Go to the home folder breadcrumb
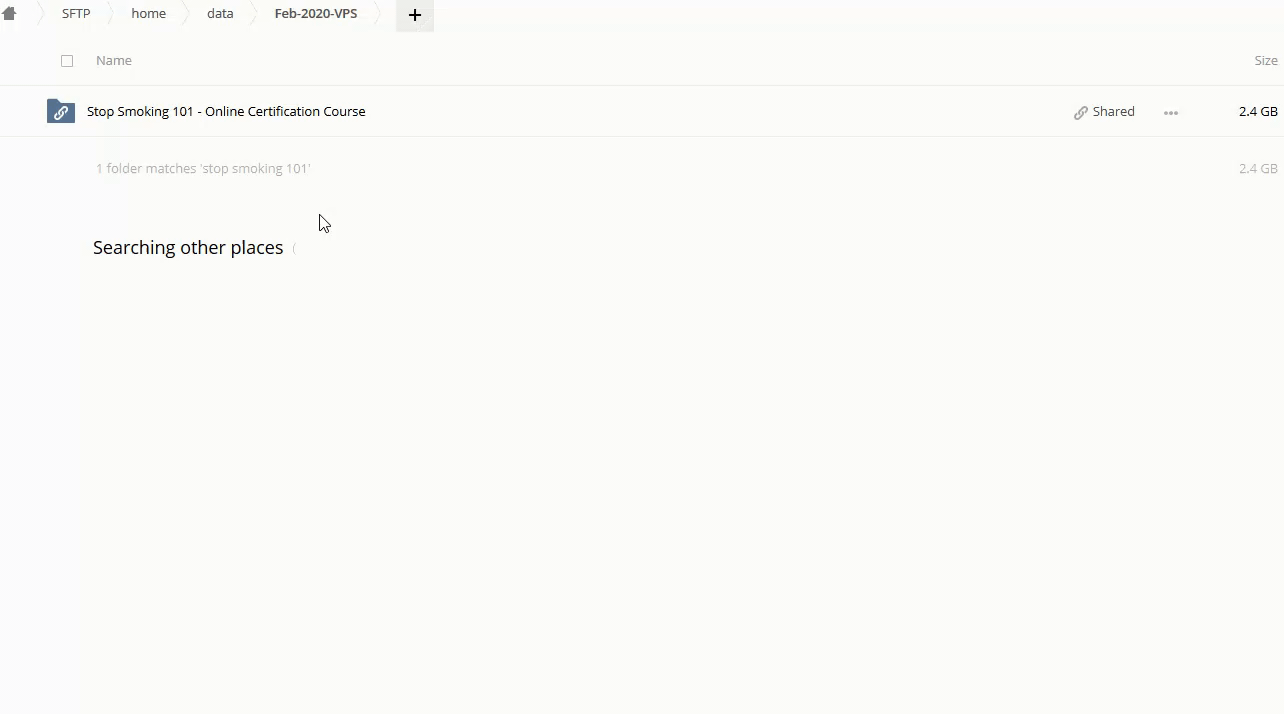The height and width of the screenshot is (714, 1284). pyautogui.click(x=148, y=14)
